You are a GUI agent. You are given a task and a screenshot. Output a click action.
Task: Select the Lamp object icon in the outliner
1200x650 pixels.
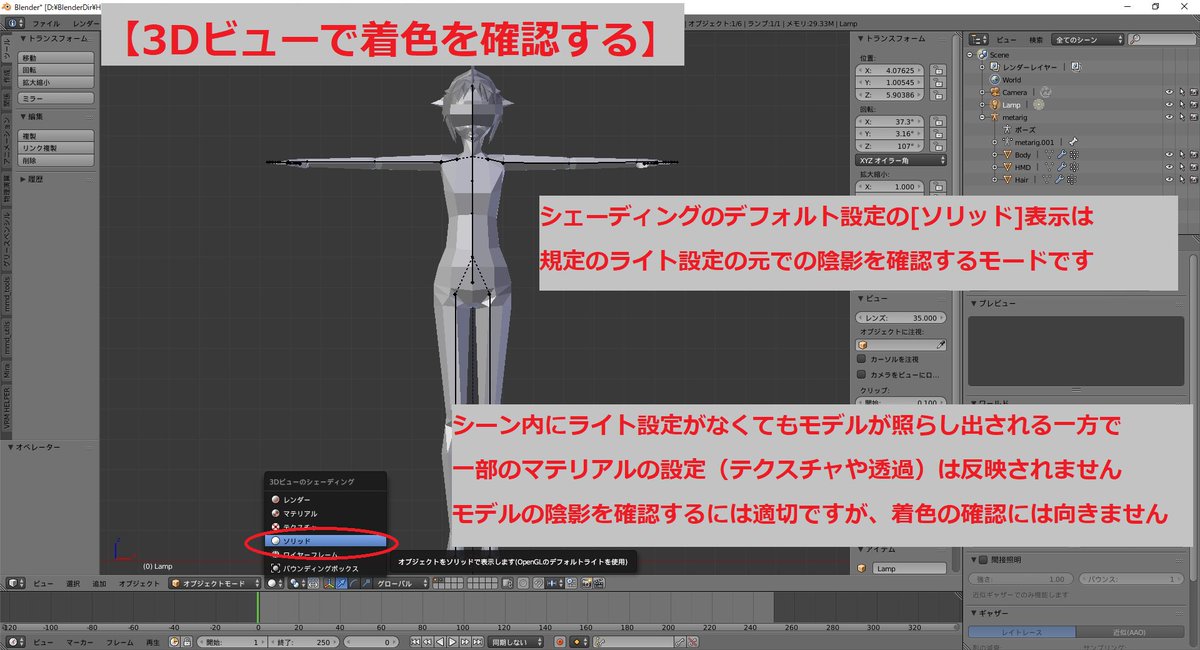pyautogui.click(x=995, y=104)
